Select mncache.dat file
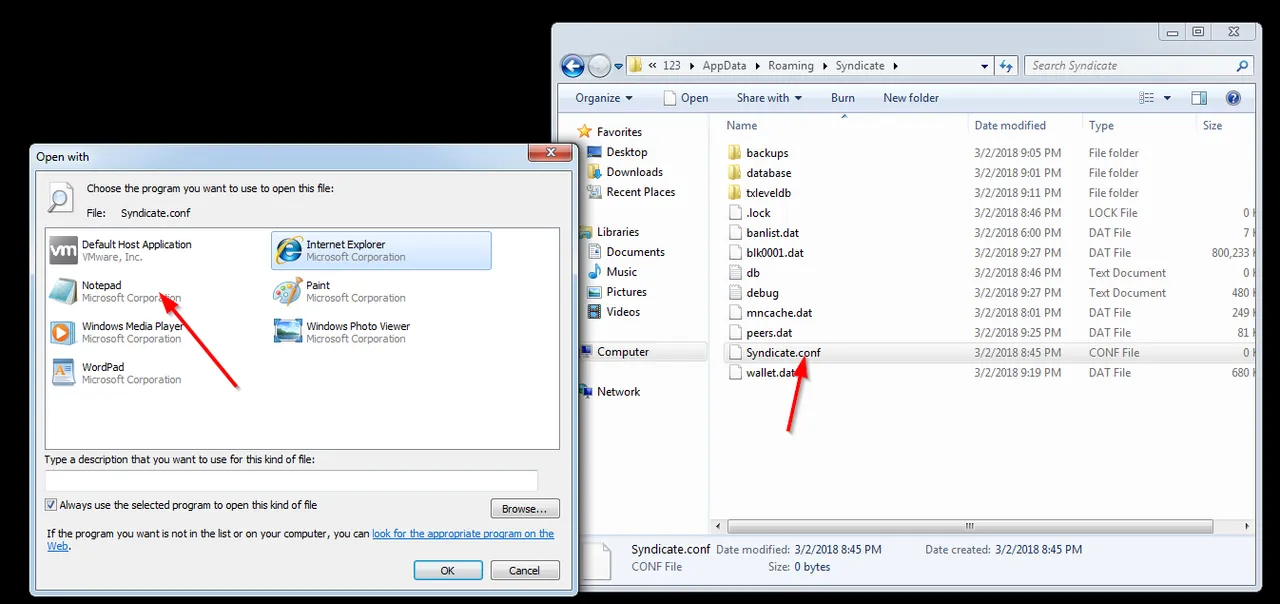Image resolution: width=1280 pixels, height=604 pixels. (779, 313)
